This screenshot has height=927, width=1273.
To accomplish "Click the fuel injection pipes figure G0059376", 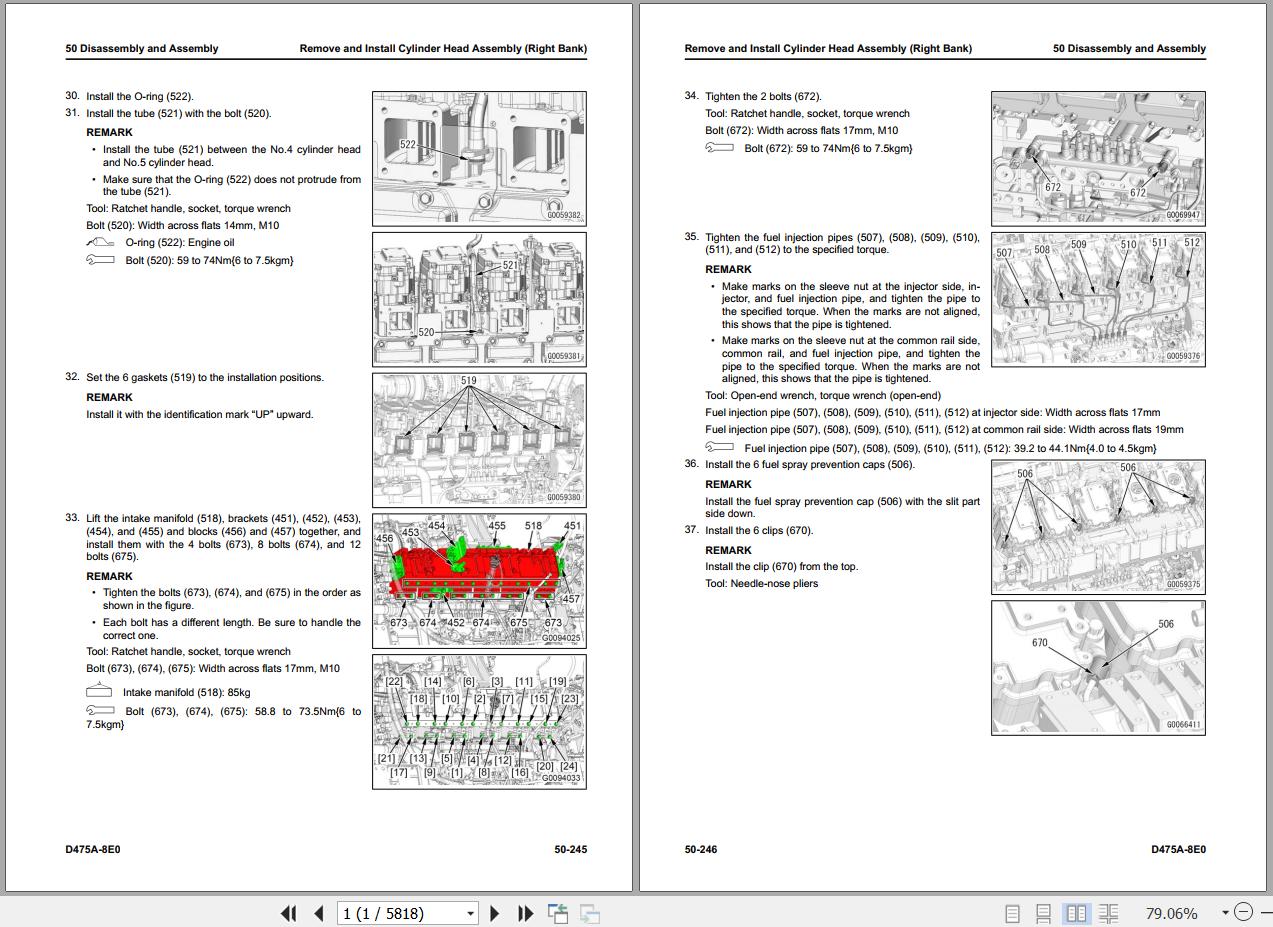I will (x=1098, y=299).
